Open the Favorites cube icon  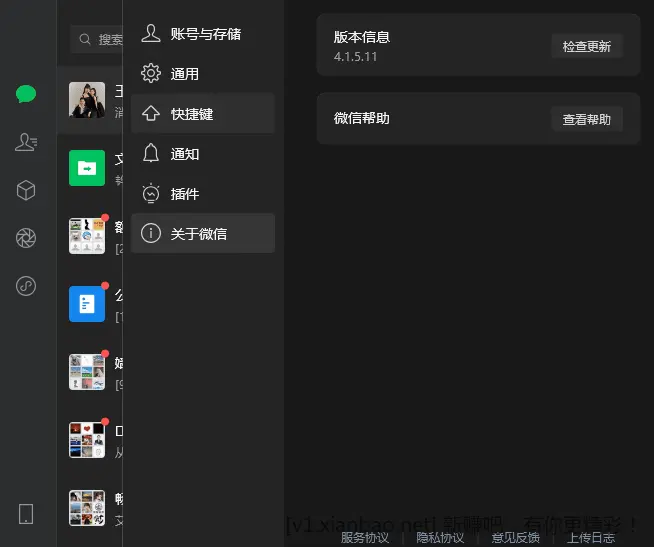tap(26, 190)
